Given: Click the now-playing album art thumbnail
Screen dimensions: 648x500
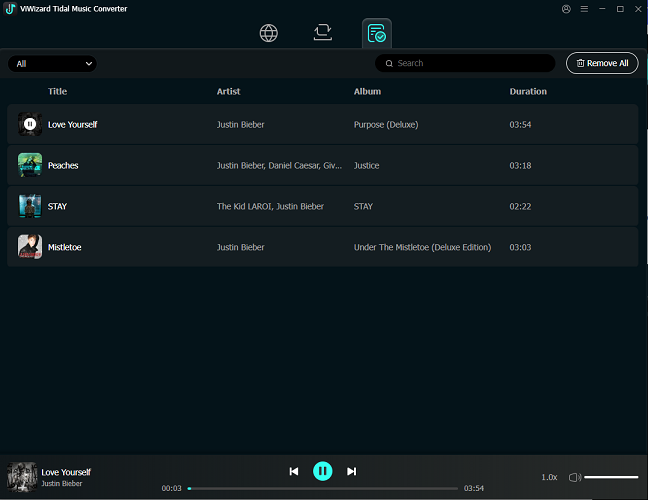Looking at the screenshot, I should 22,477.
